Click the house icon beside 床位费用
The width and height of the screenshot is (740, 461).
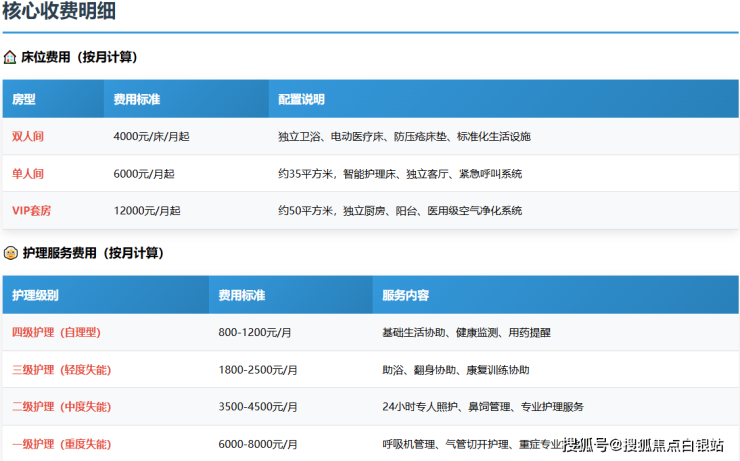[10, 57]
